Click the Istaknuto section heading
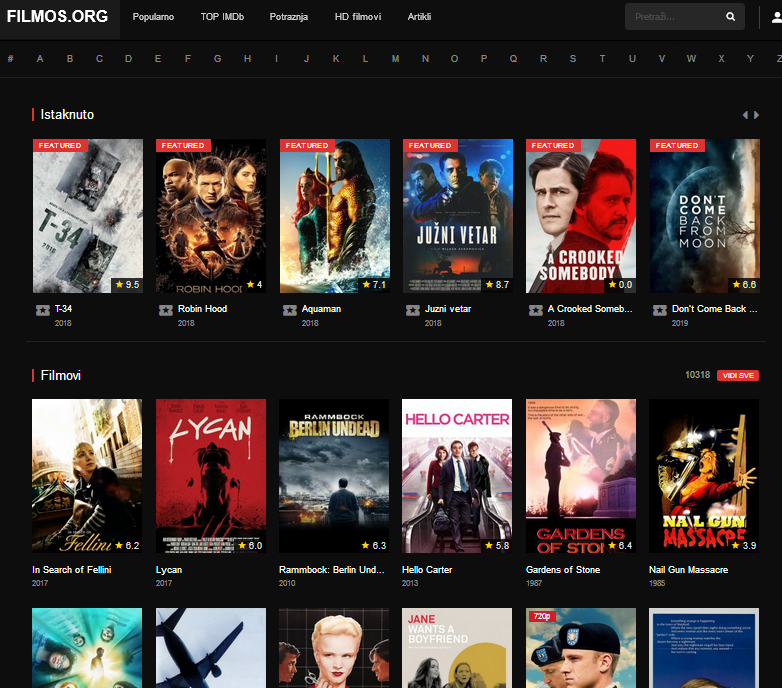This screenshot has height=688, width=782. 67,115
